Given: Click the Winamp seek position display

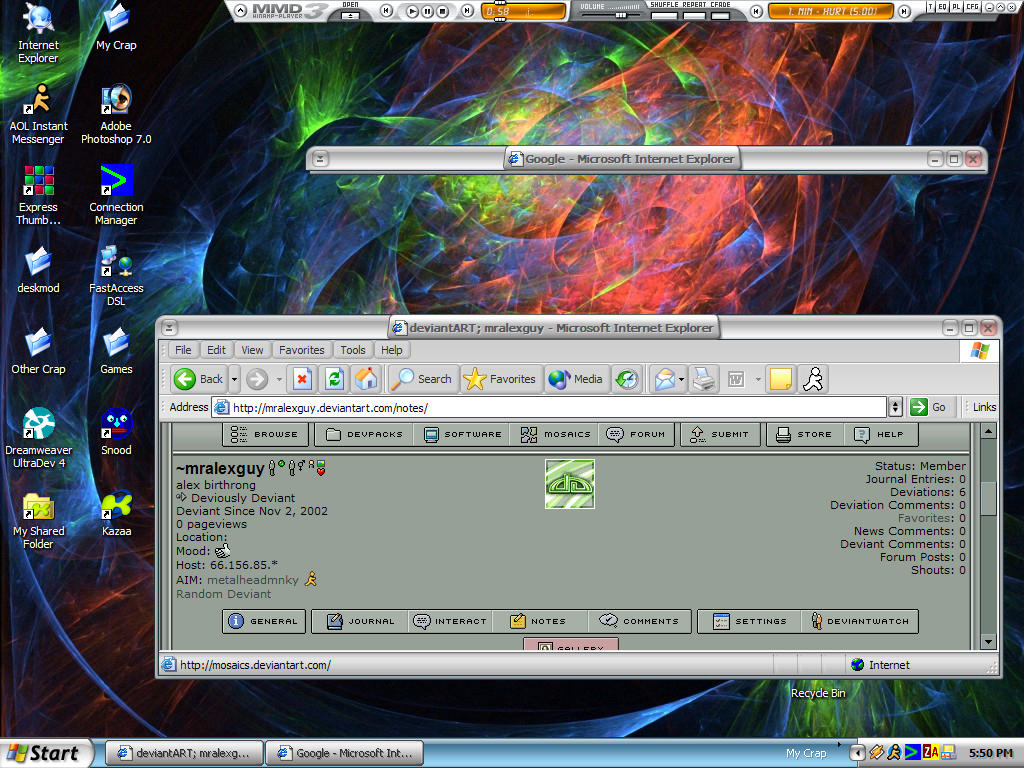Looking at the screenshot, I should tap(524, 11).
